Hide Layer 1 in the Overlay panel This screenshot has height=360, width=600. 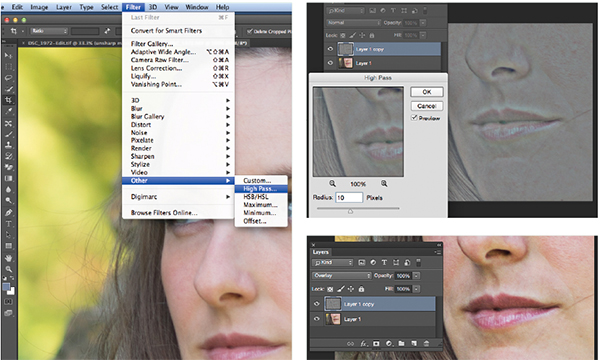(316, 319)
